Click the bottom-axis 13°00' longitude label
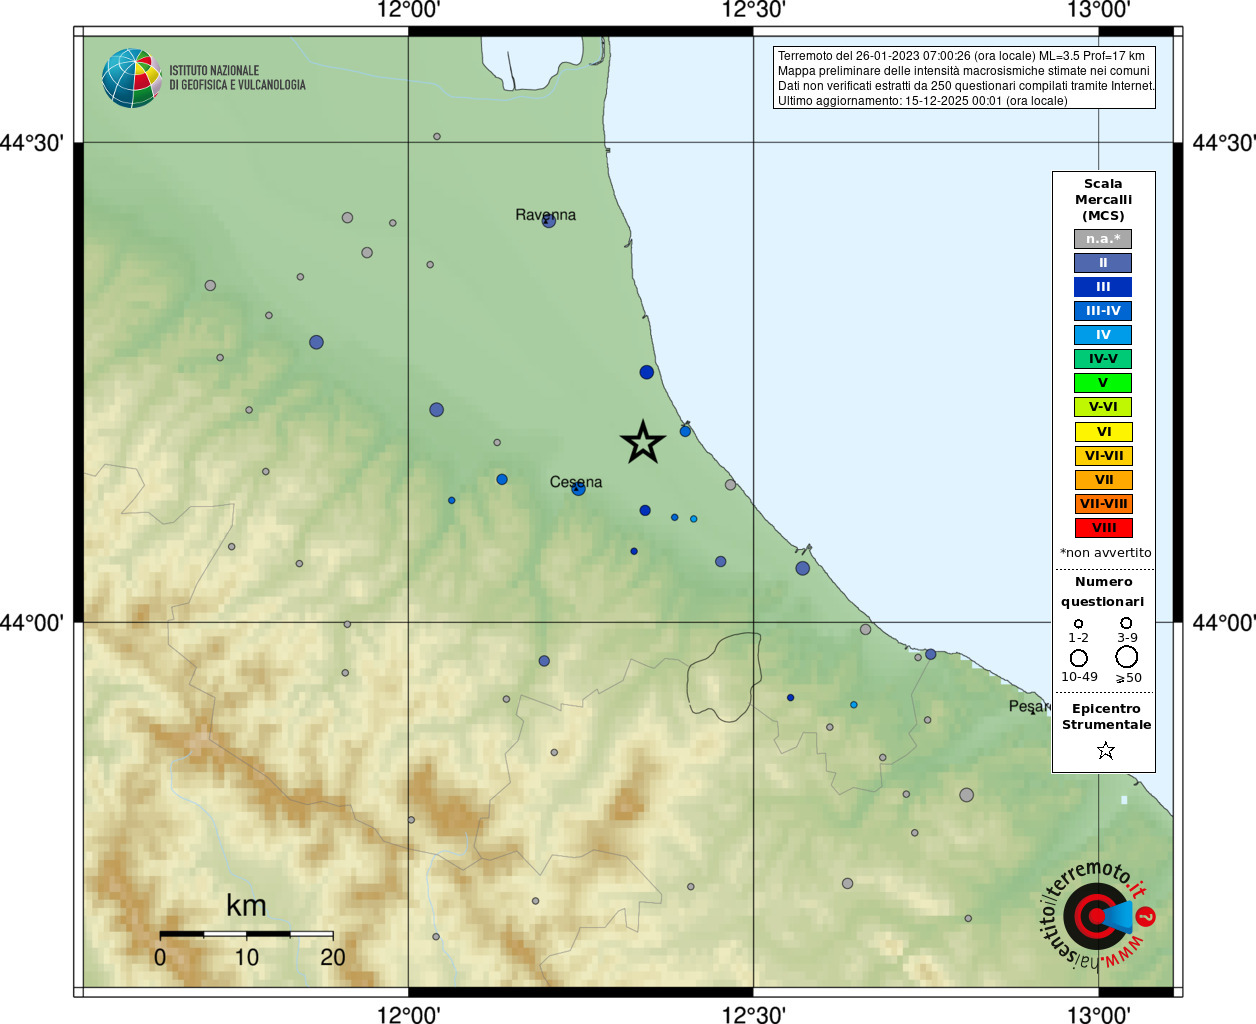Image resolution: width=1256 pixels, height=1024 pixels. (1098, 1015)
